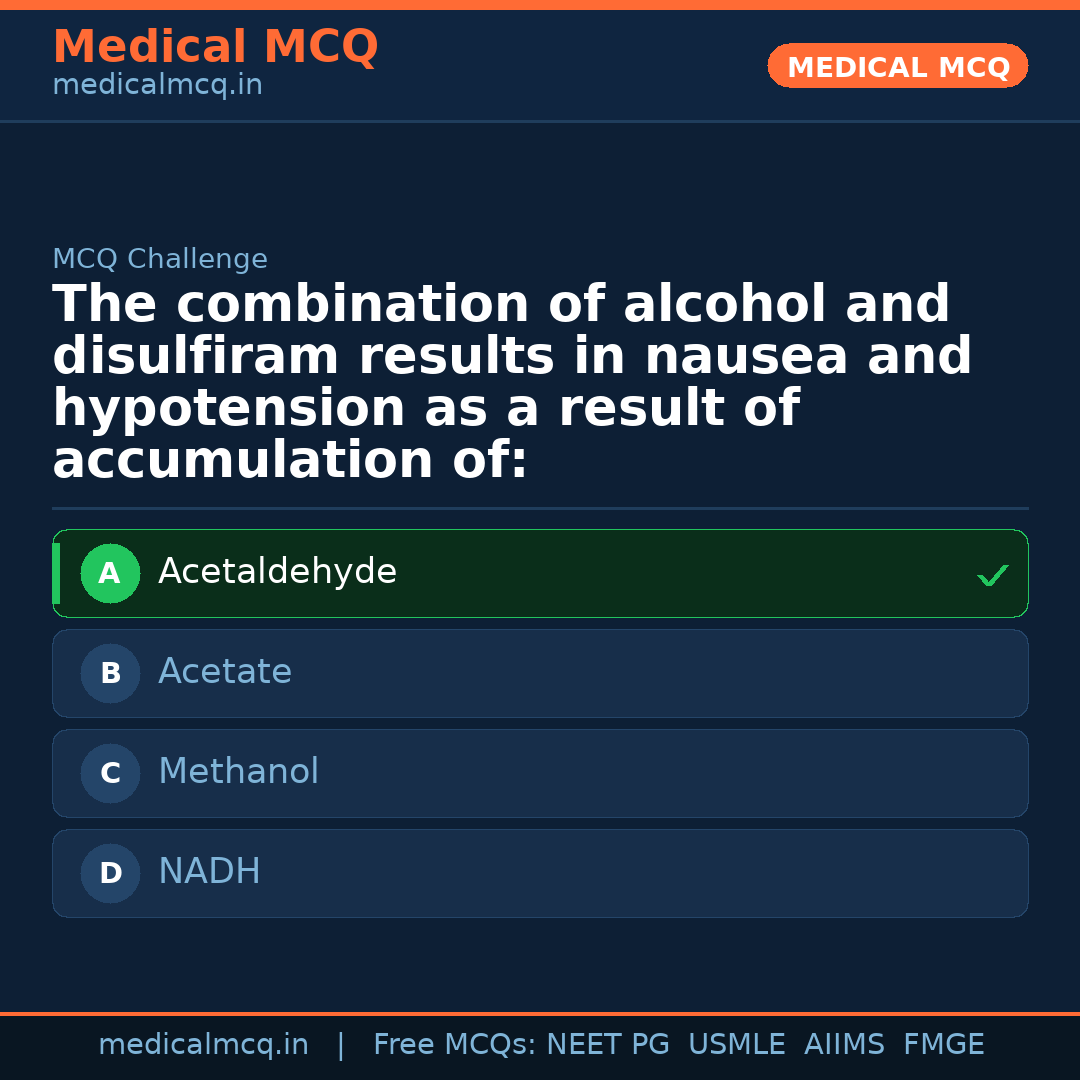Open the USMLE section

737,1044
